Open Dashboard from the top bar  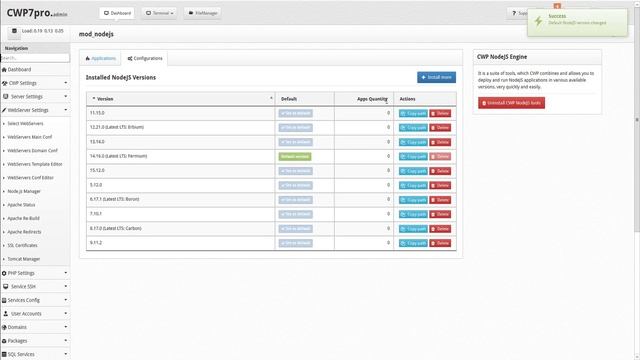tap(117, 13)
